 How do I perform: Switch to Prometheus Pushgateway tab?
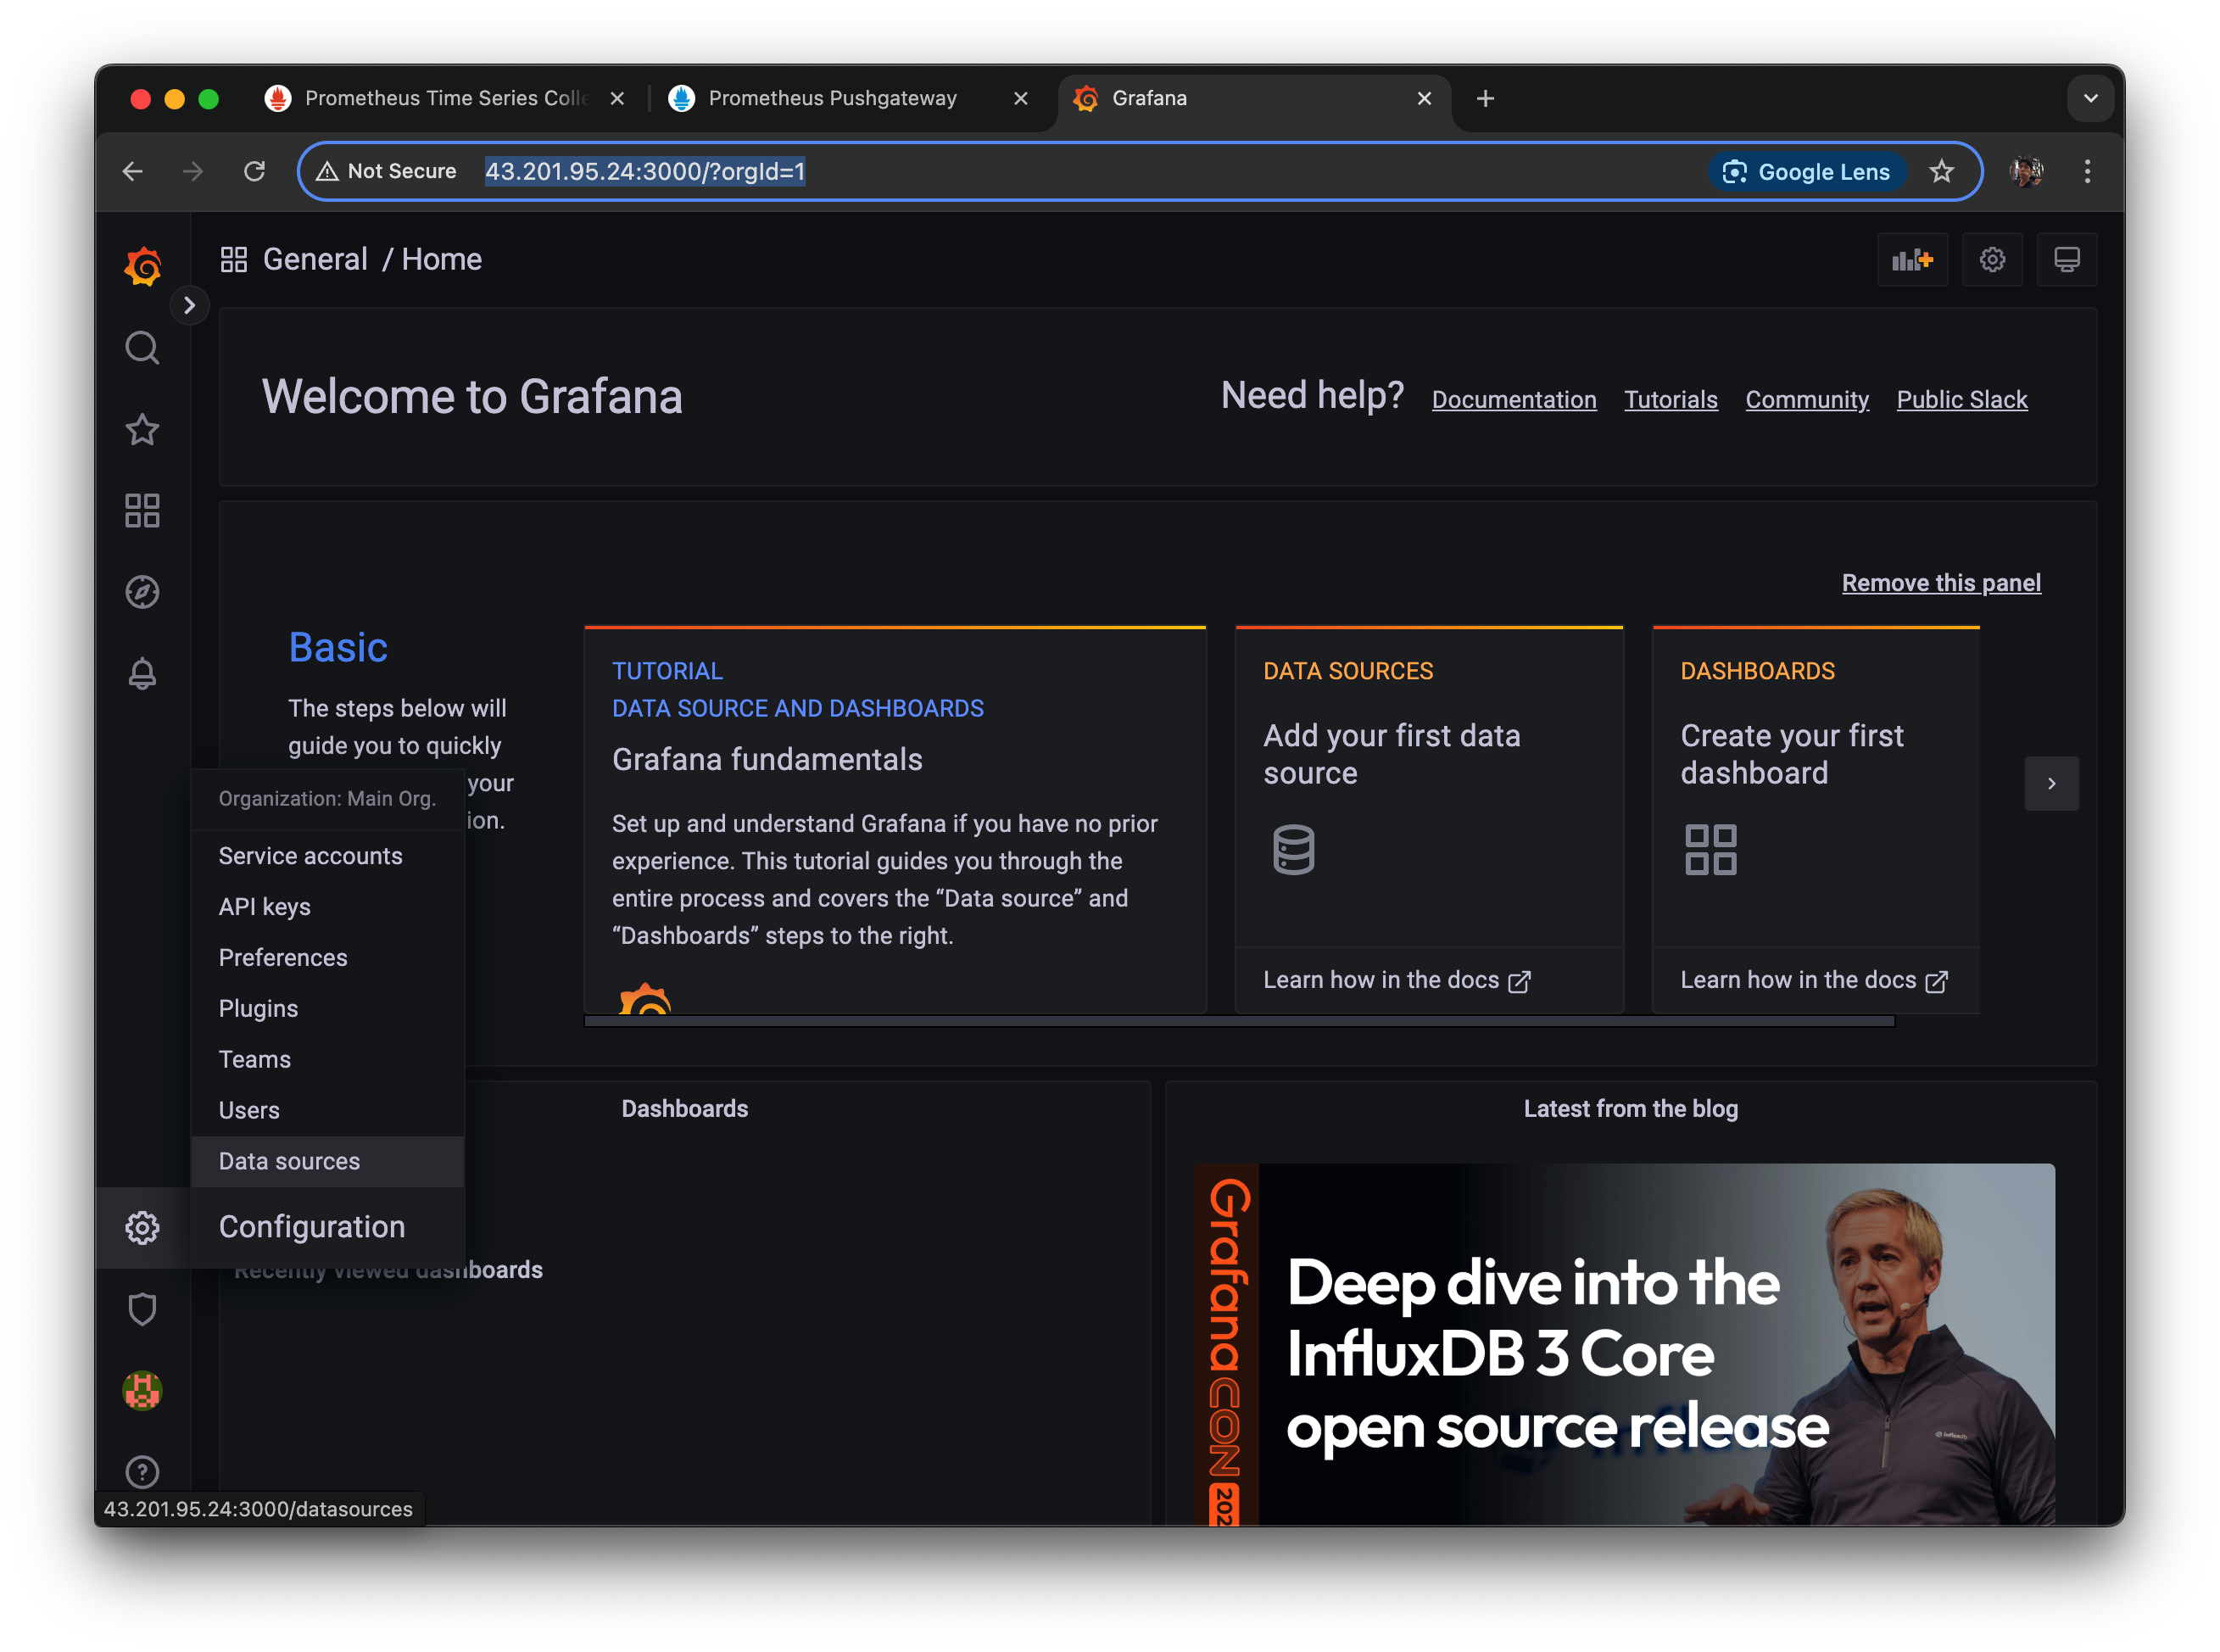(832, 98)
